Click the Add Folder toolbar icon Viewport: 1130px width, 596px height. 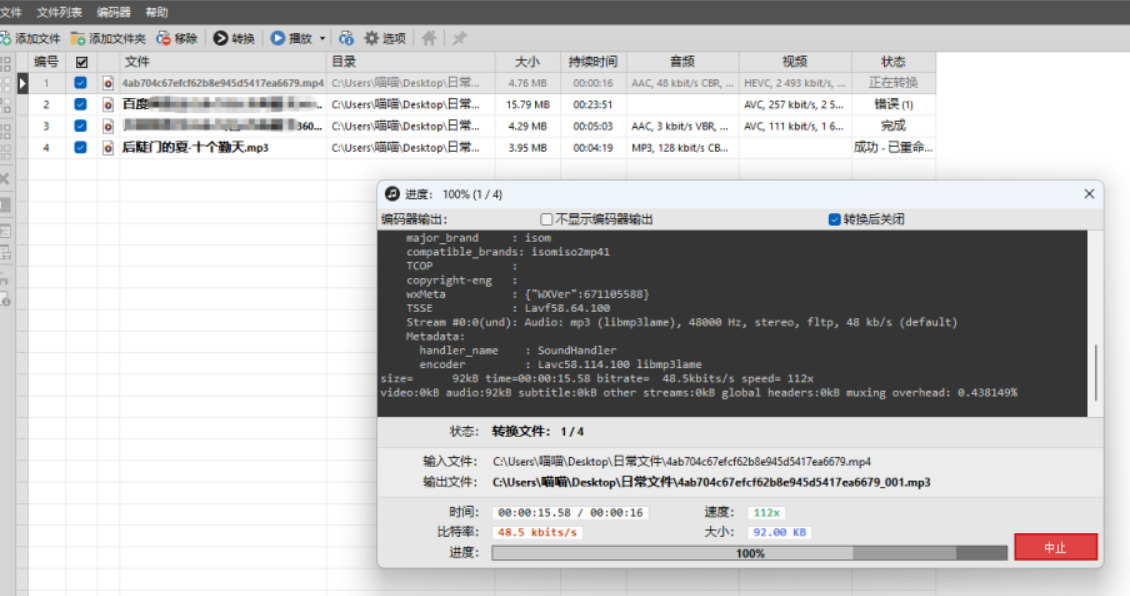tap(78, 38)
